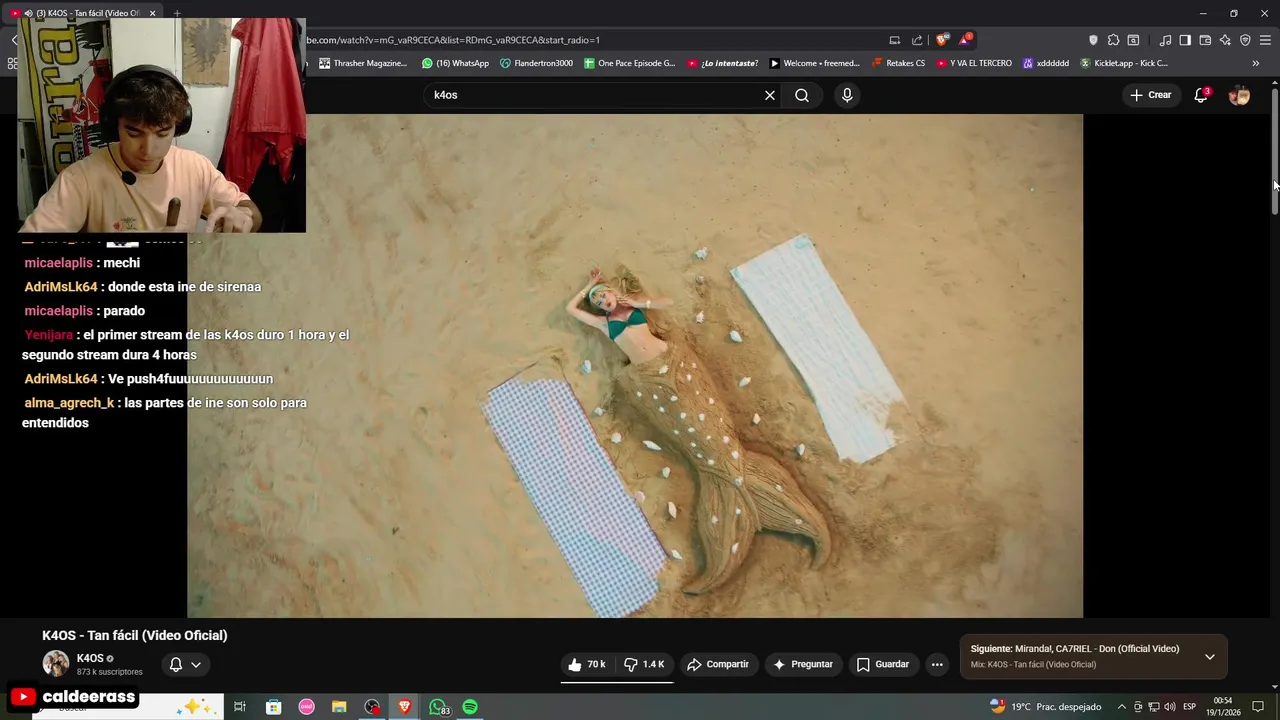Click the video player area

(634, 366)
